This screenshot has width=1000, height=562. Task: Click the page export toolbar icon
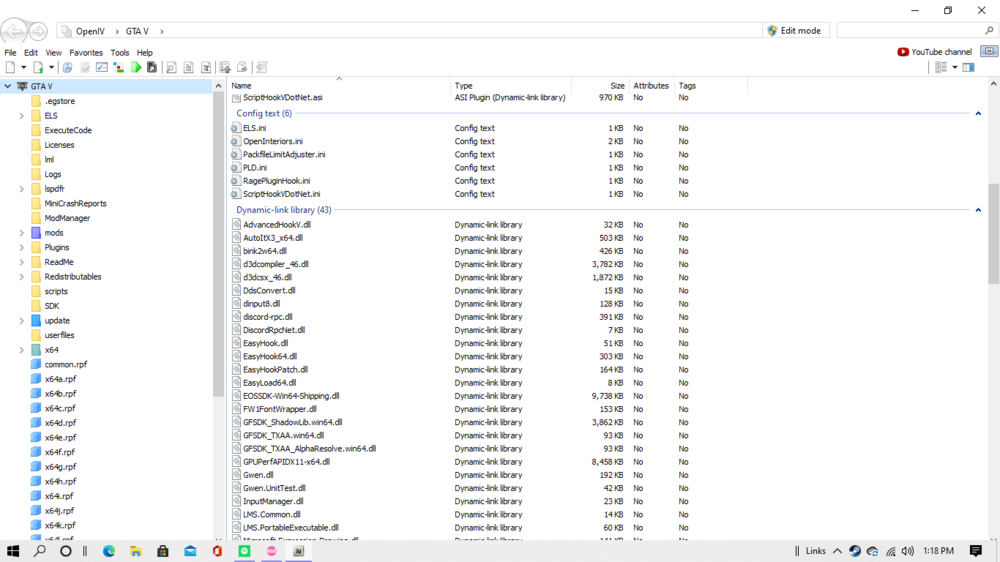click(x=242, y=68)
